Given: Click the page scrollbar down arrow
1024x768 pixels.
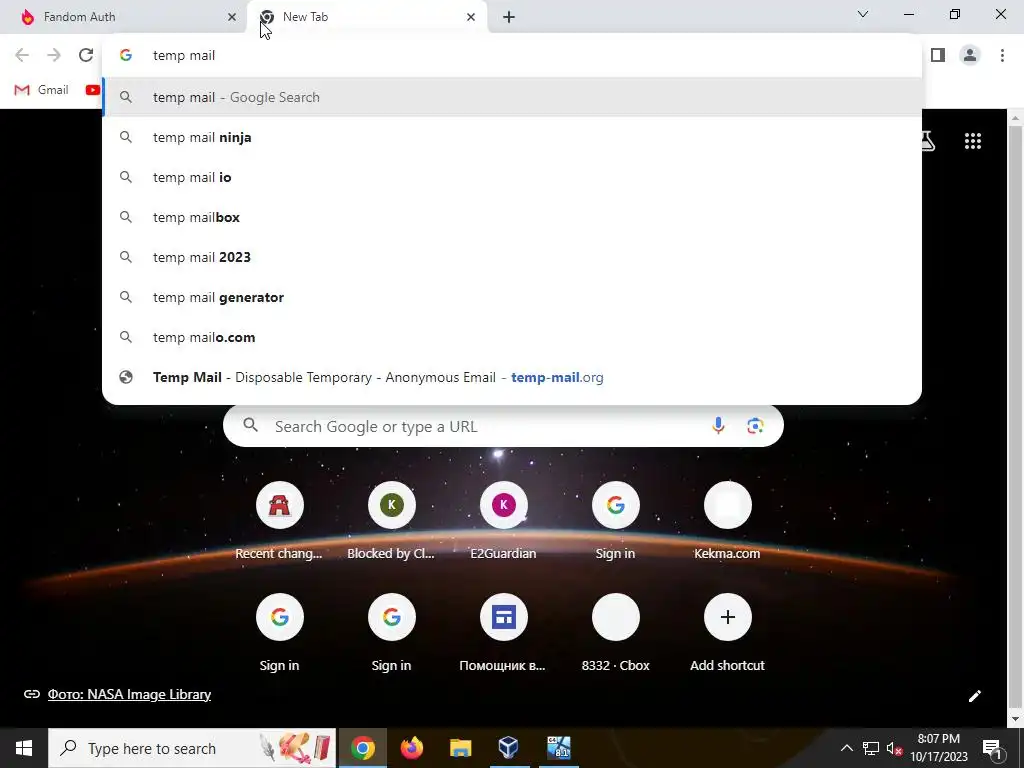Looking at the screenshot, I should click(x=1016, y=719).
